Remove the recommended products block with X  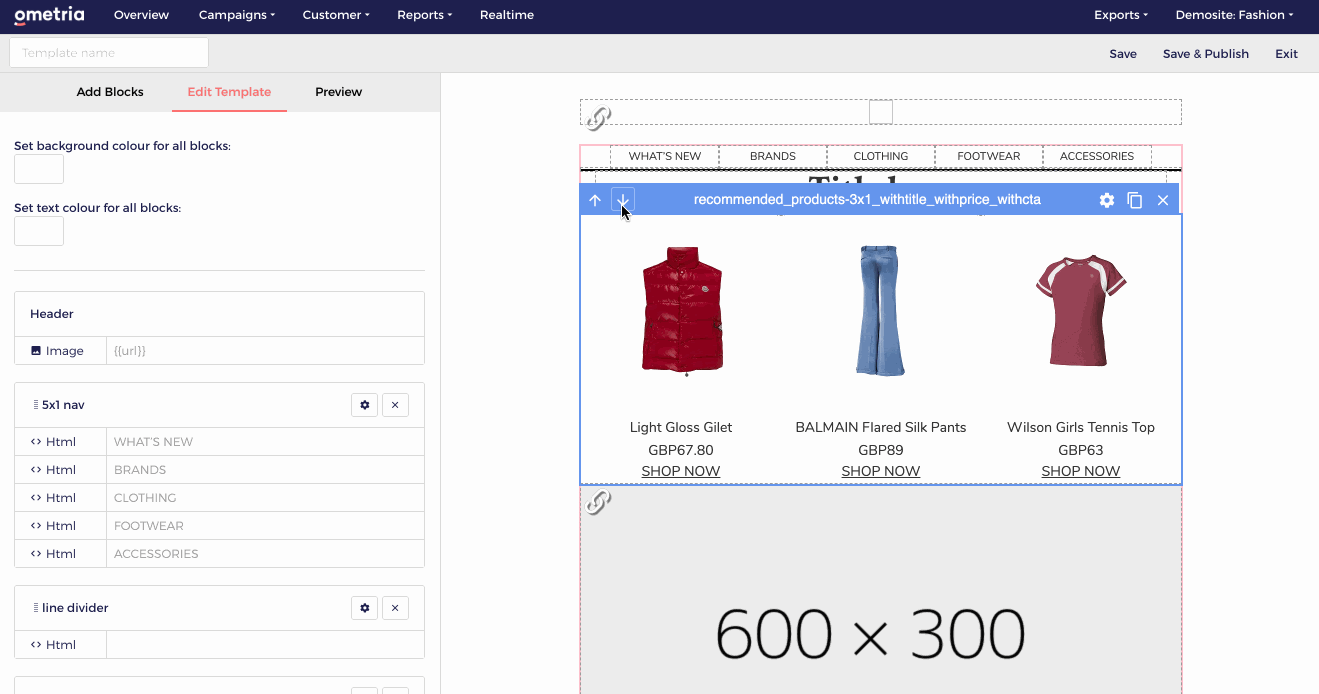tap(1163, 200)
